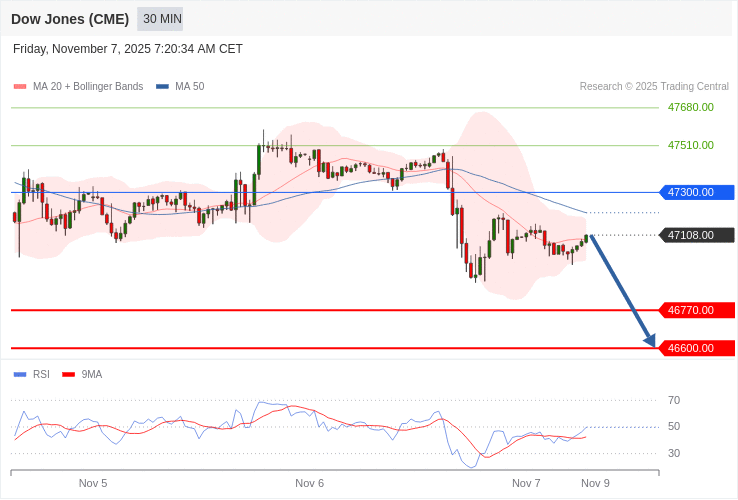Click the 30 MIN timeframe button

(160, 19)
